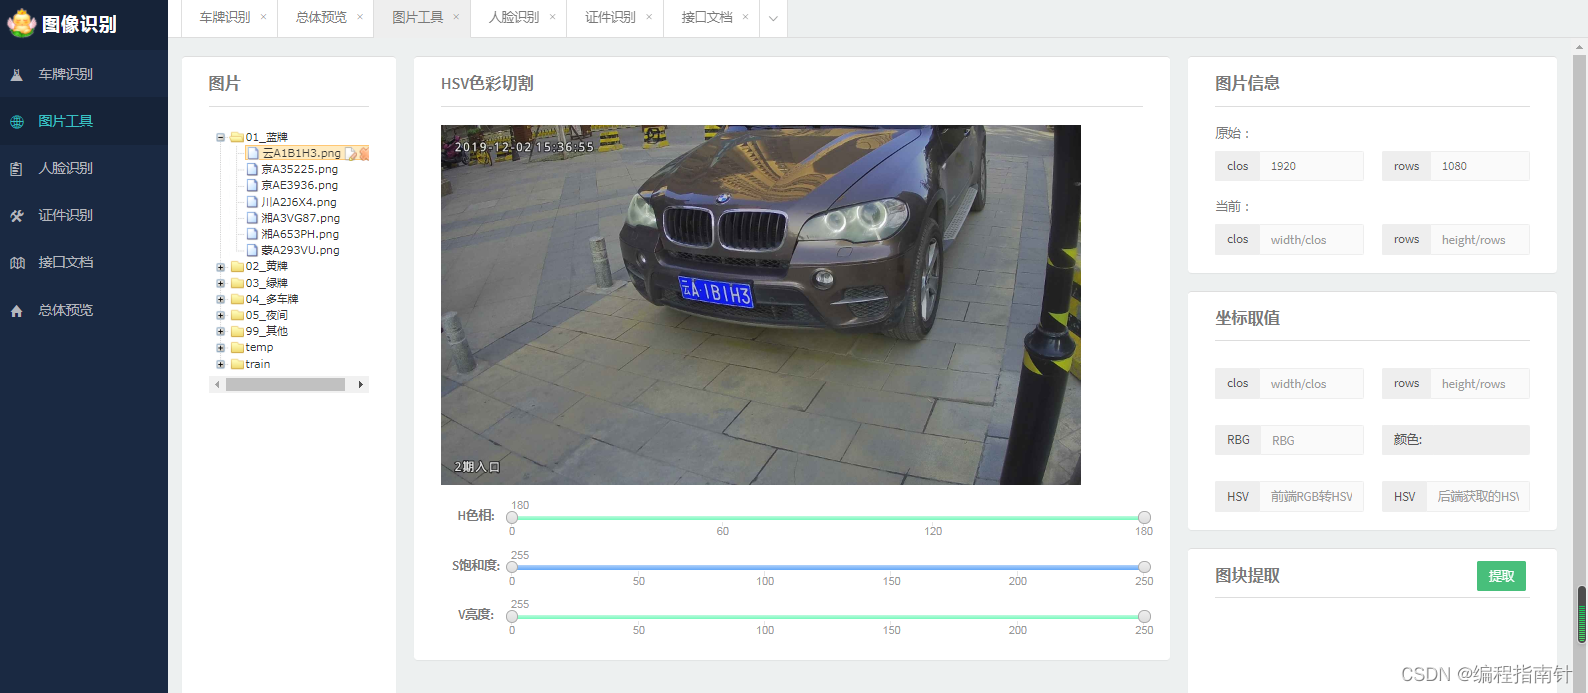Close the 车牌识别 tab with its x
Viewport: 1588px width, 693px height.
[263, 17]
